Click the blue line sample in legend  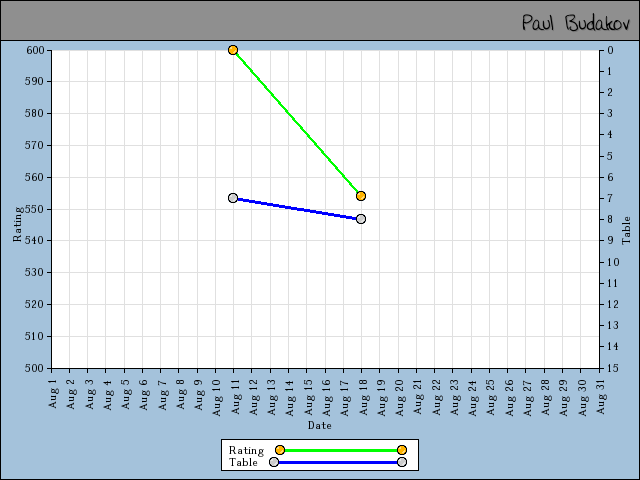(338, 462)
